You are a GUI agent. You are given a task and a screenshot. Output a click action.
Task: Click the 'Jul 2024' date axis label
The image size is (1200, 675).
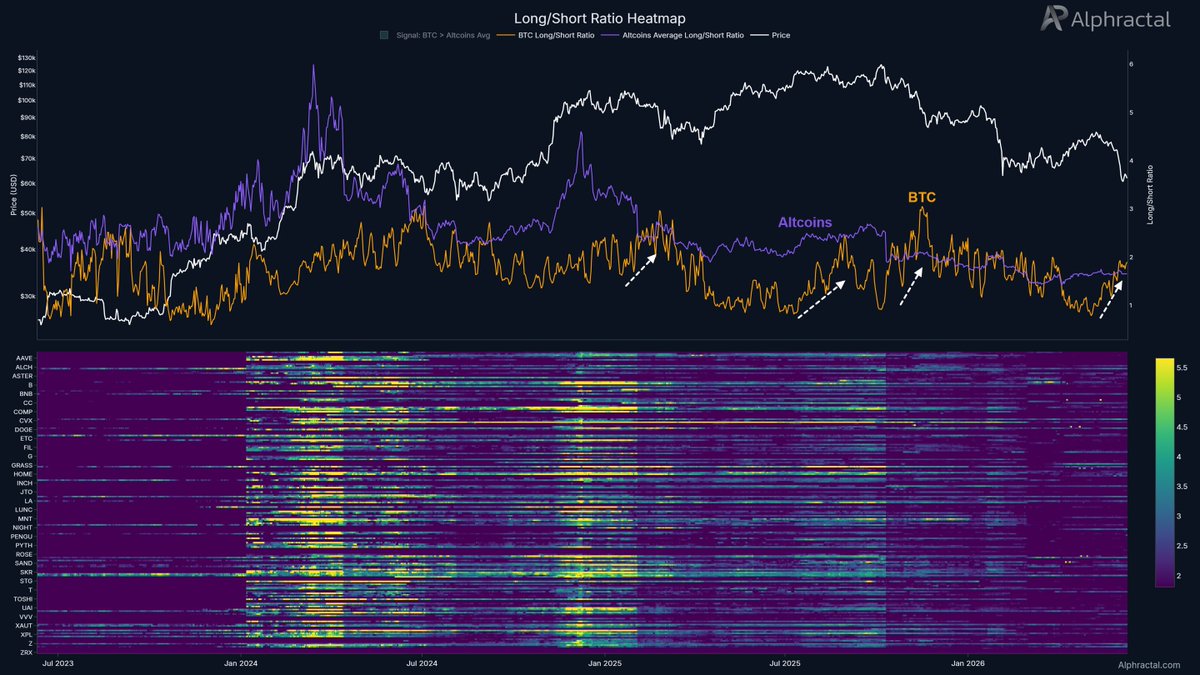tap(421, 662)
